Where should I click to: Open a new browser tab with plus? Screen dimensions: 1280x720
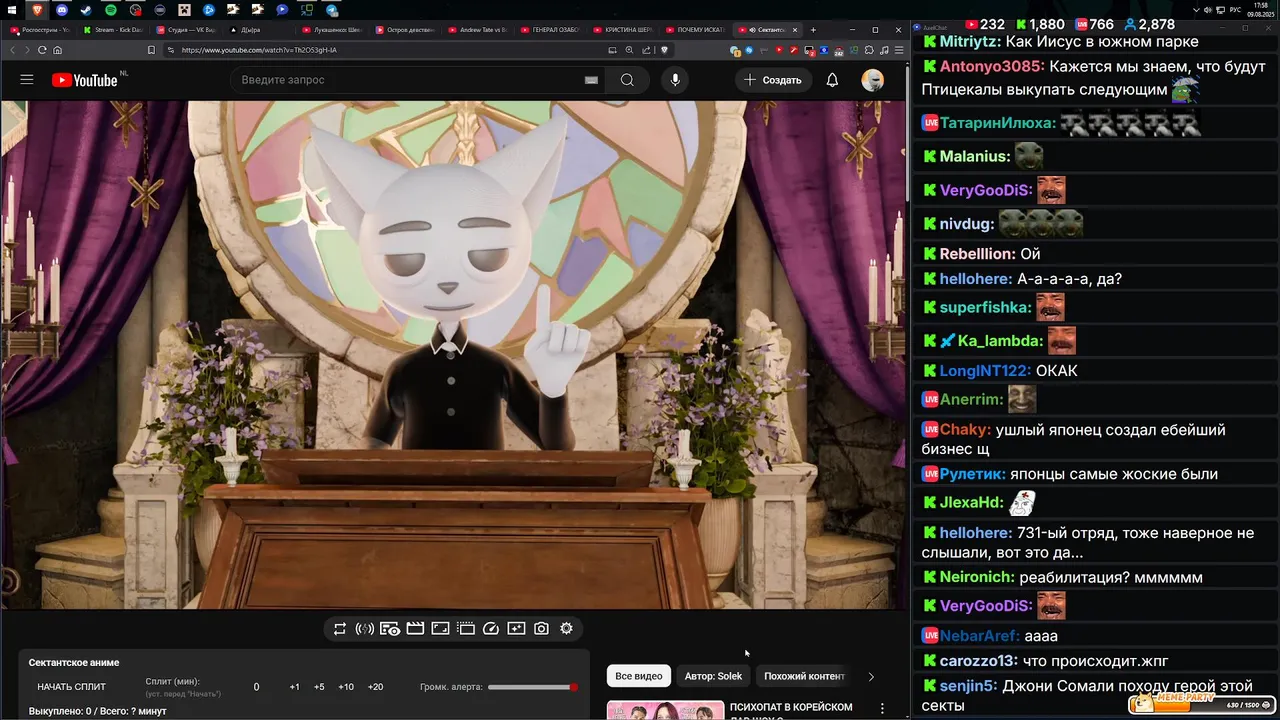(813, 30)
